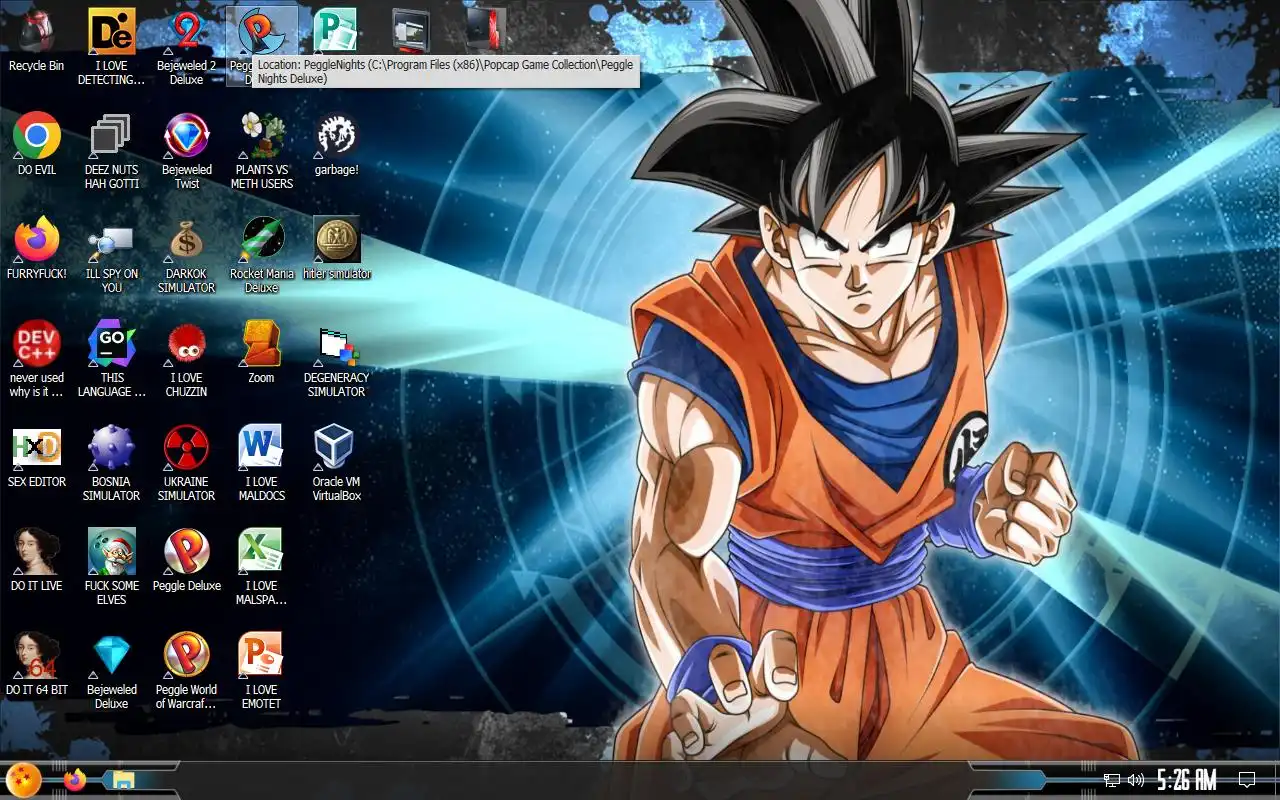Select the mine-shaped "BOSNIA SIMULATOR" icon
The height and width of the screenshot is (800, 1280).
point(112,463)
